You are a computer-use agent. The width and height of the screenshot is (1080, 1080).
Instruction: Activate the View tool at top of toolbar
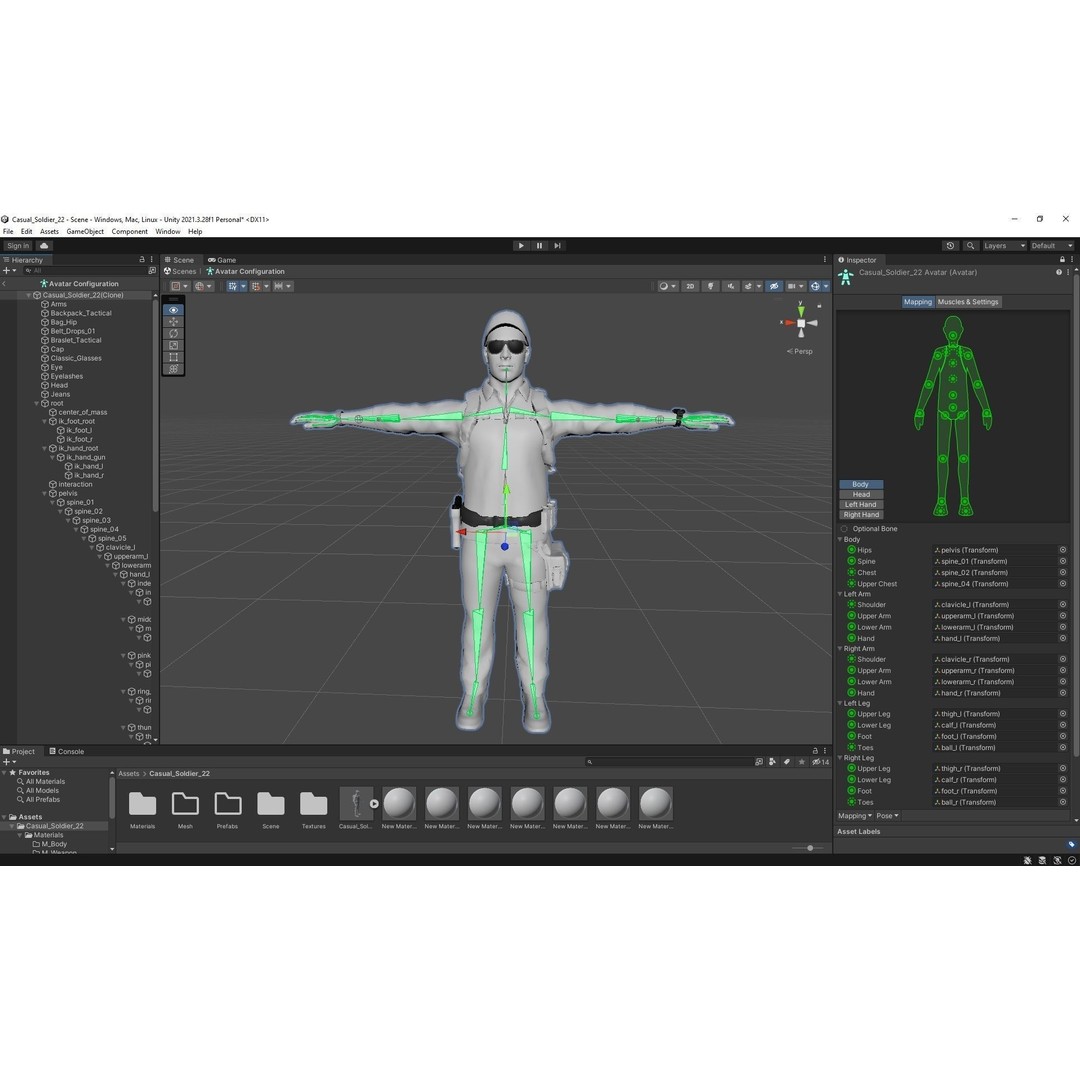(x=173, y=310)
